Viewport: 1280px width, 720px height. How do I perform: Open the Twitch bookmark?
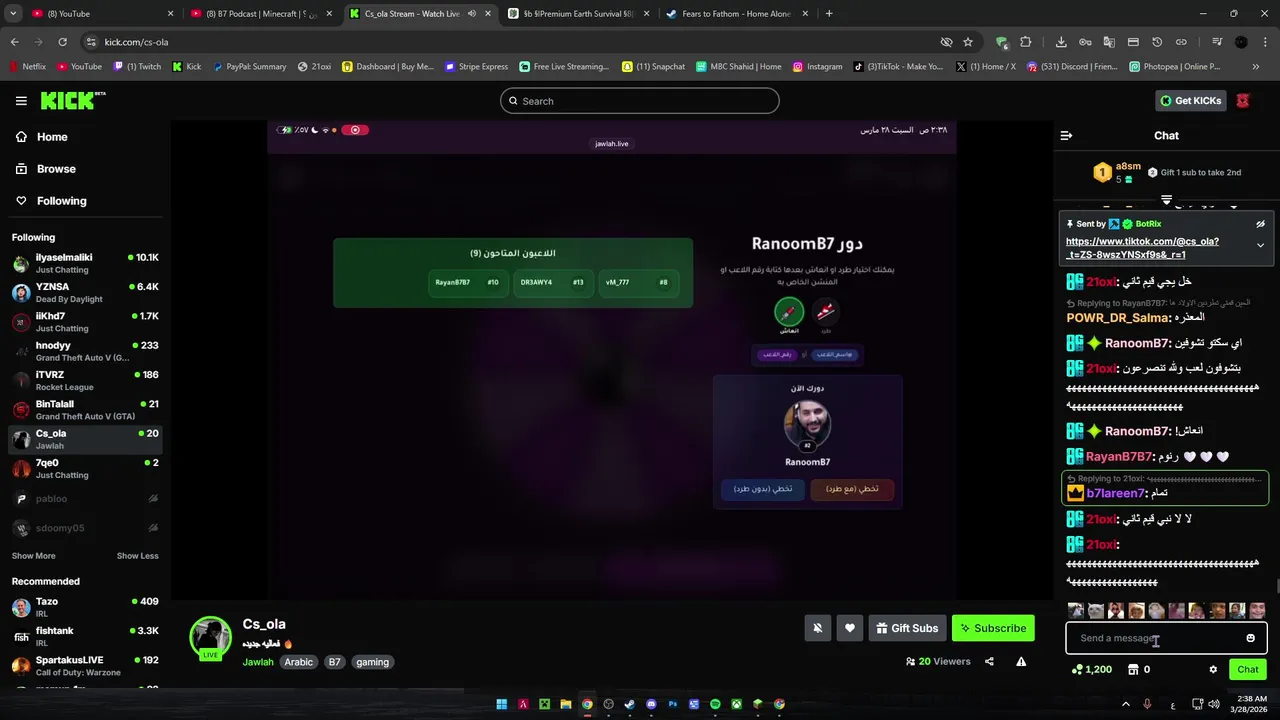click(x=137, y=67)
